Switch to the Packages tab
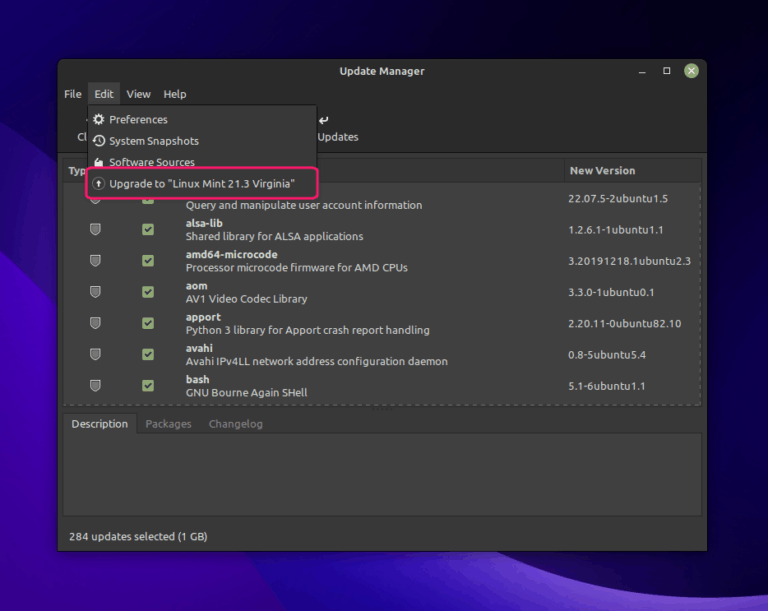The image size is (768, 611). pos(168,424)
